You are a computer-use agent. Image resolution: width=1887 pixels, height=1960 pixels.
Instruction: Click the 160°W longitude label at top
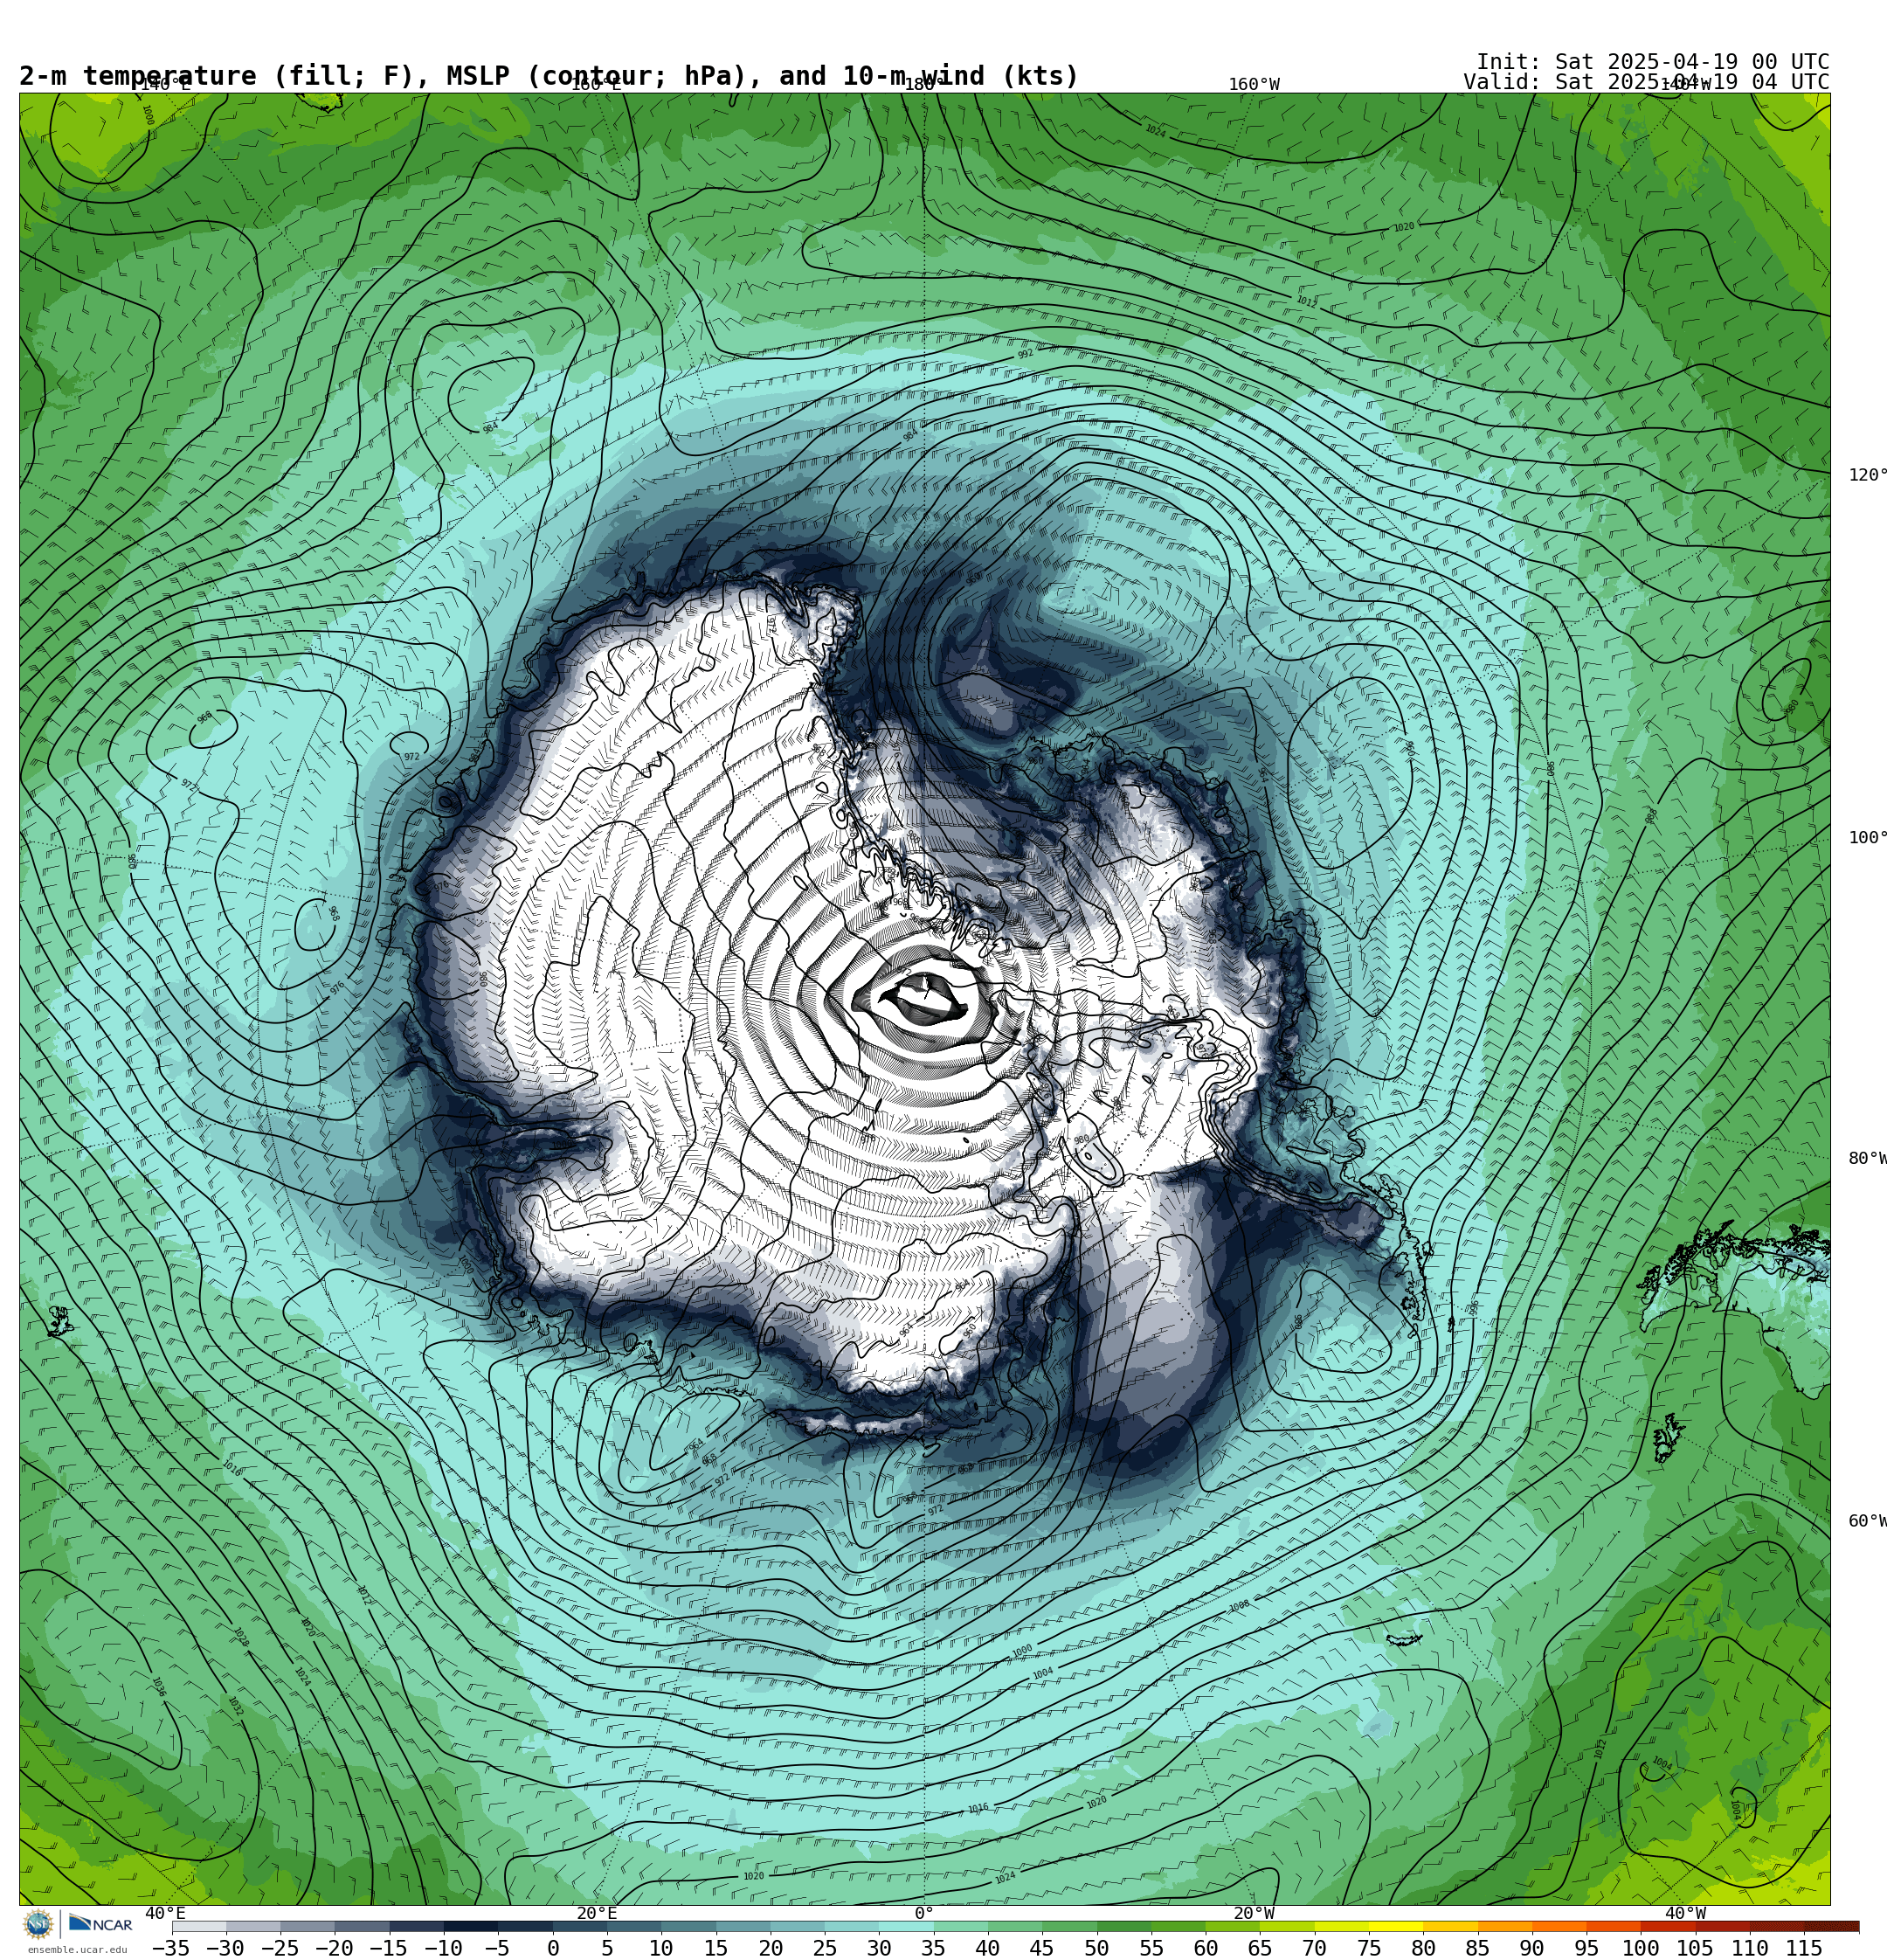point(1254,85)
